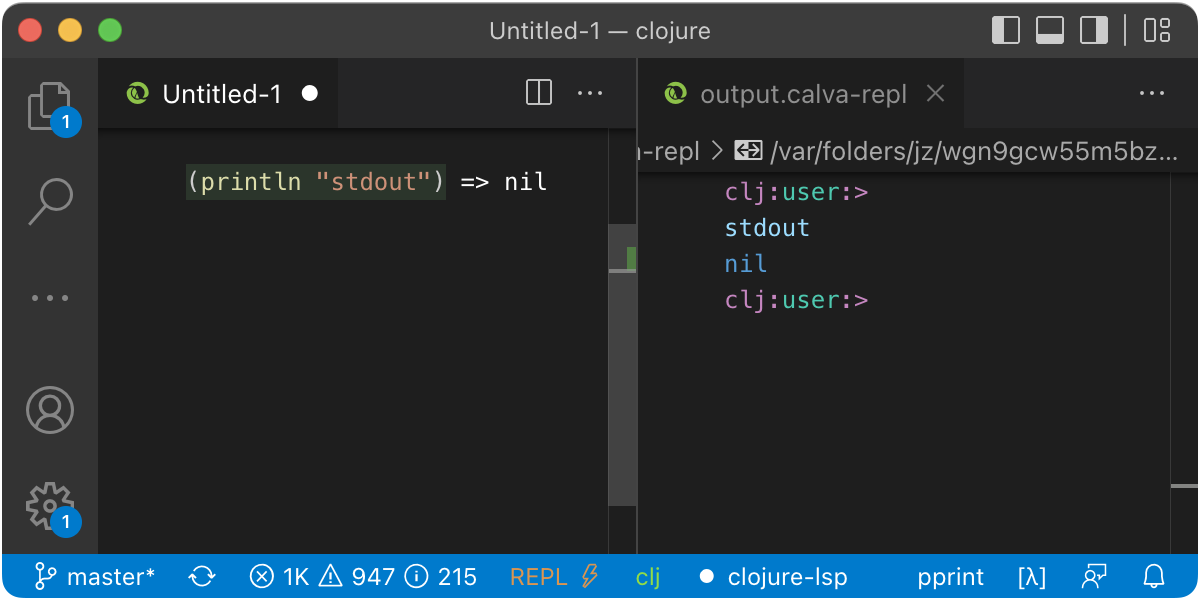Click the clj connection indicator in status bar
1200x600 pixels.
[647, 576]
